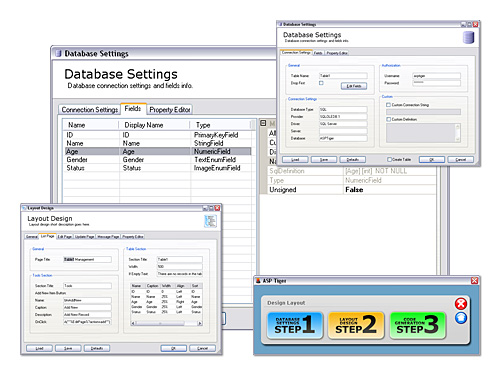The image size is (500, 375).
Task: Click Defaults in small Database Settings window
Action: [x=353, y=160]
